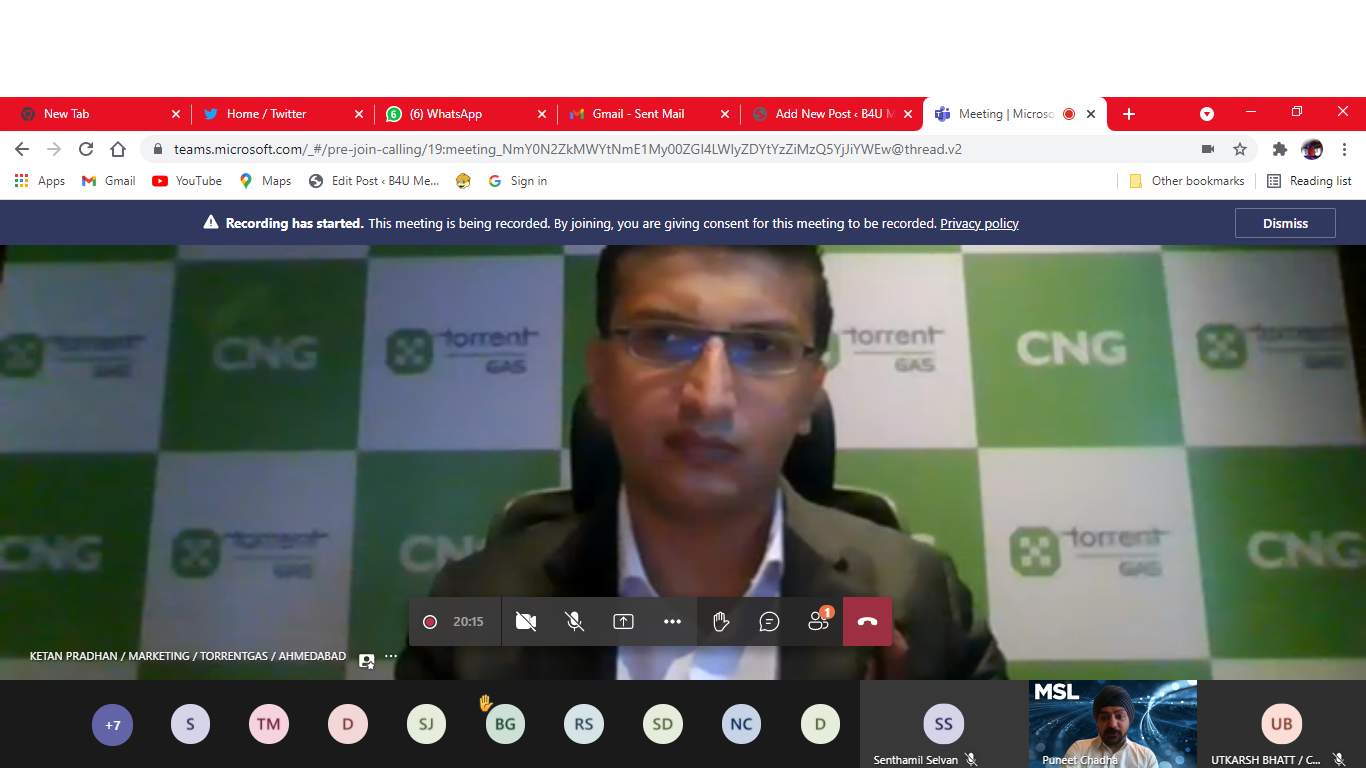This screenshot has width=1366, height=768.
Task: Select participant avatar SD
Action: (x=663, y=725)
